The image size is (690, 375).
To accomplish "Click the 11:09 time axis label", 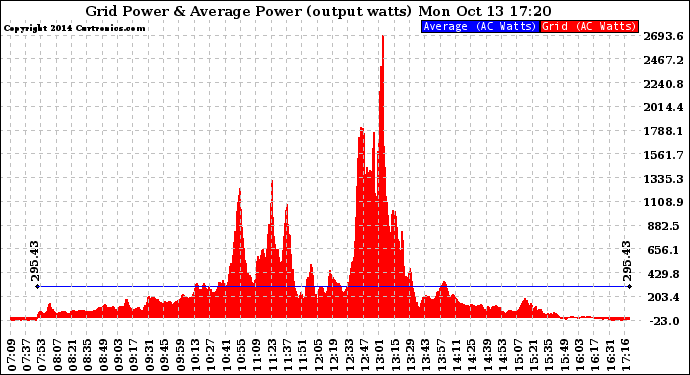I will coord(255,354).
